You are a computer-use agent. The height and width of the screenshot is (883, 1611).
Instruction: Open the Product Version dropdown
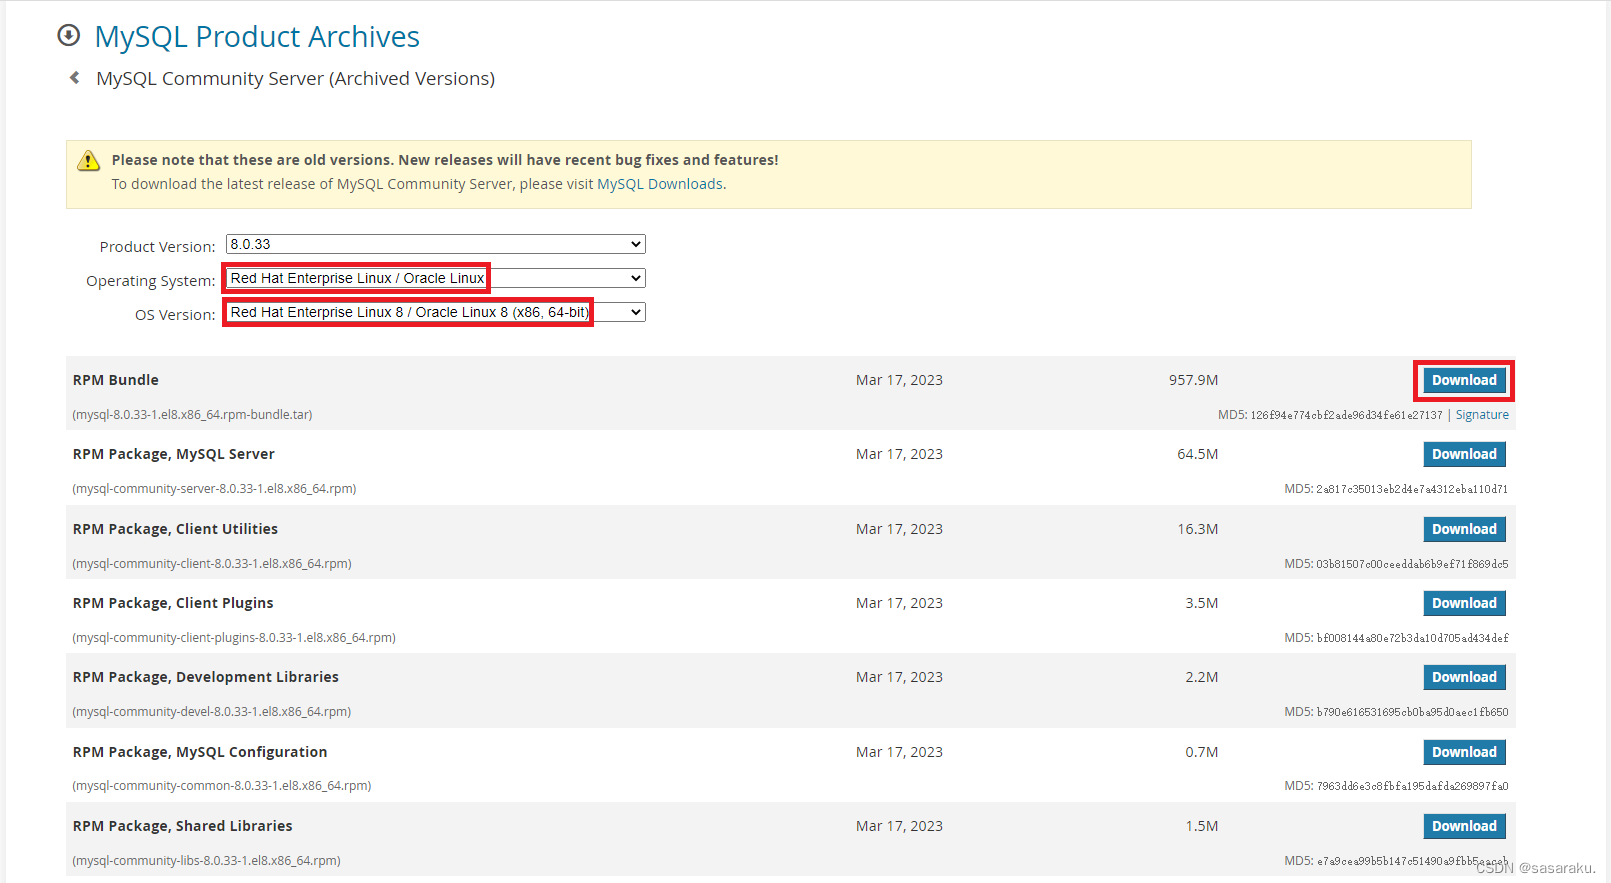coord(436,244)
